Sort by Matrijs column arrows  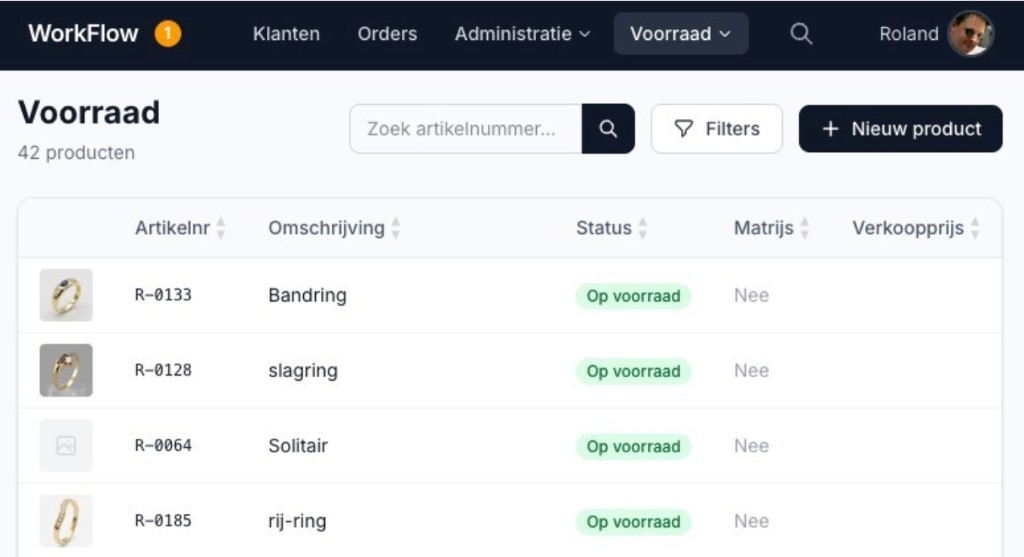[805, 228]
